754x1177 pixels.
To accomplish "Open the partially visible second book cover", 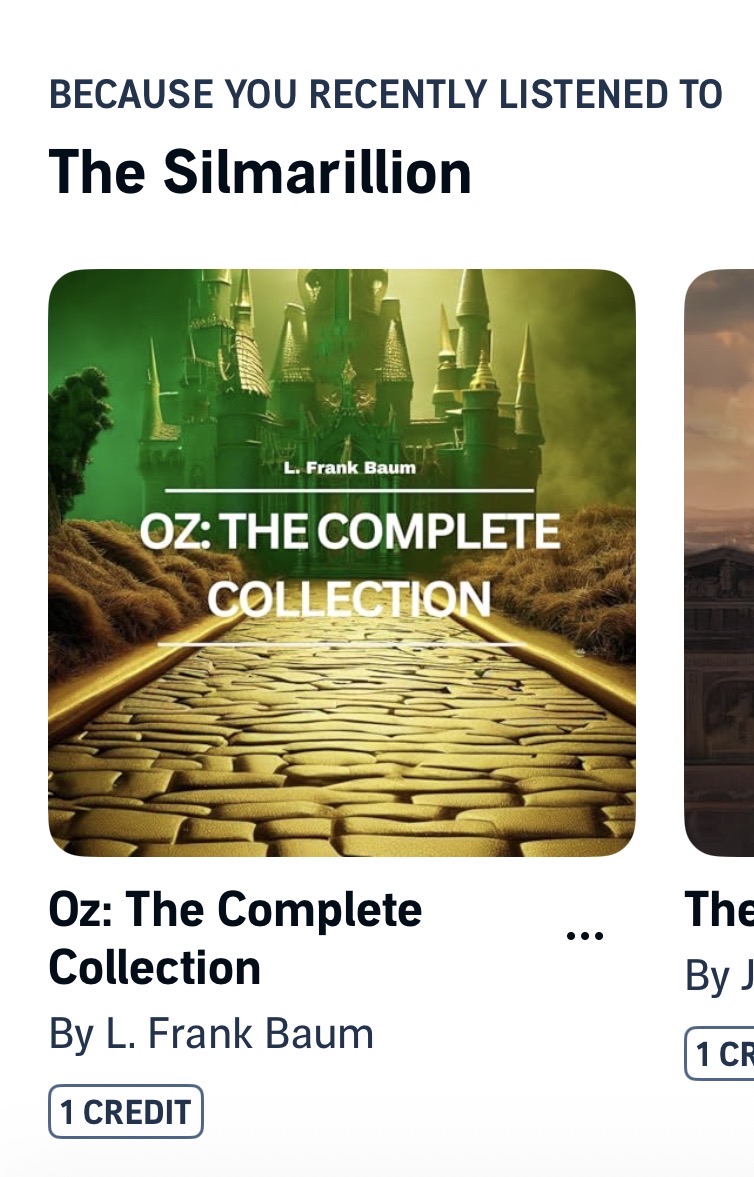I will pyautogui.click(x=719, y=562).
